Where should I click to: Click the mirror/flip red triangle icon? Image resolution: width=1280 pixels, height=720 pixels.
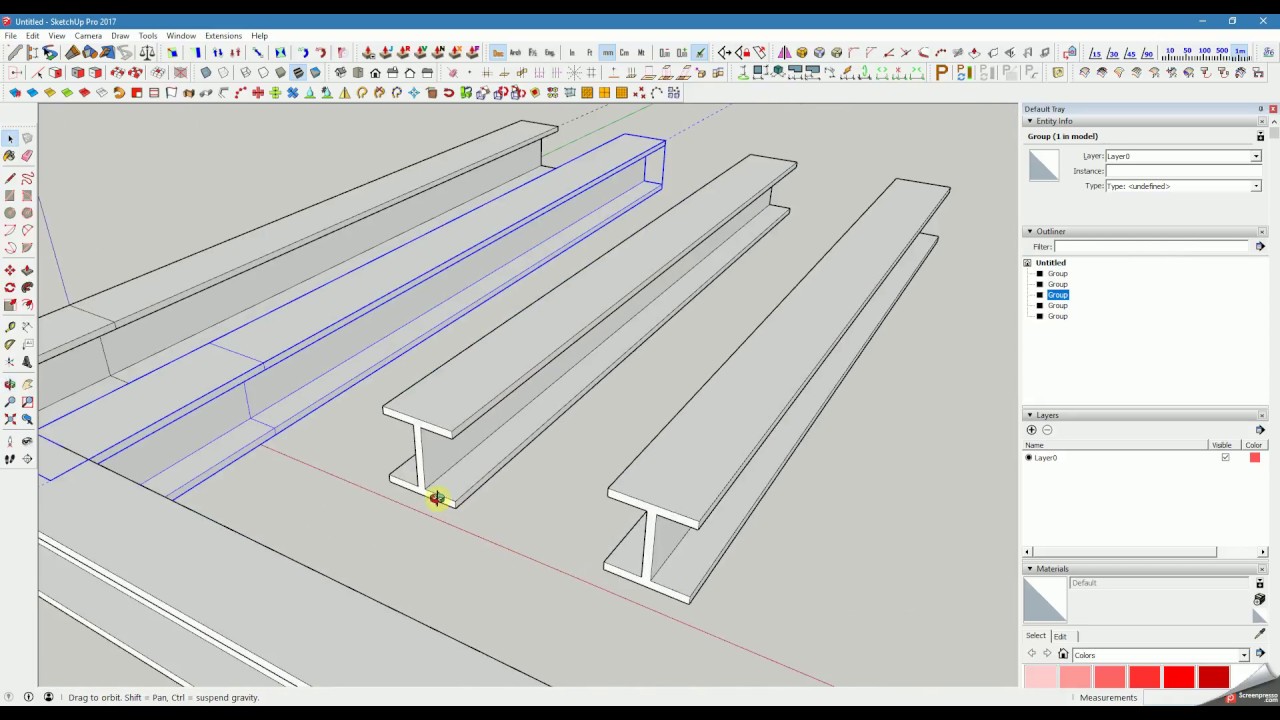(x=784, y=53)
